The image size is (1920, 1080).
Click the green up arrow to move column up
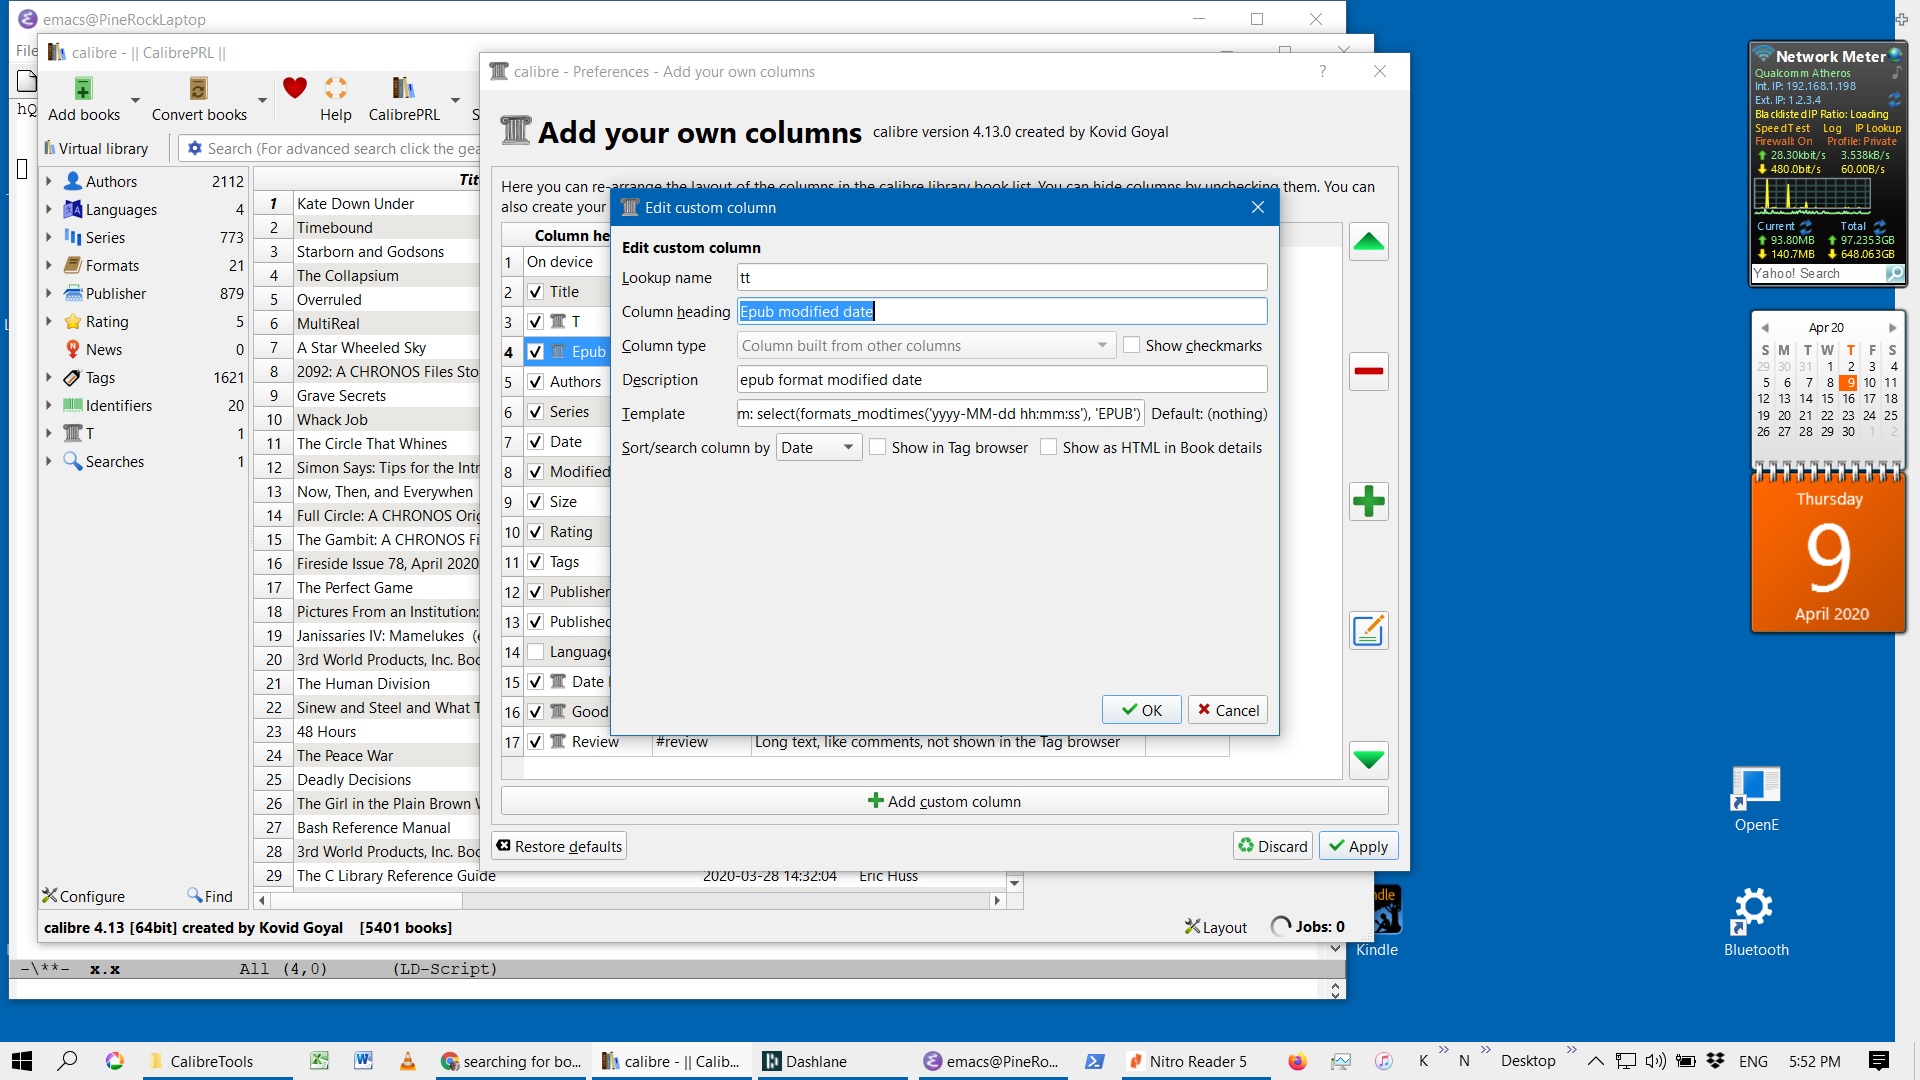coord(1368,242)
